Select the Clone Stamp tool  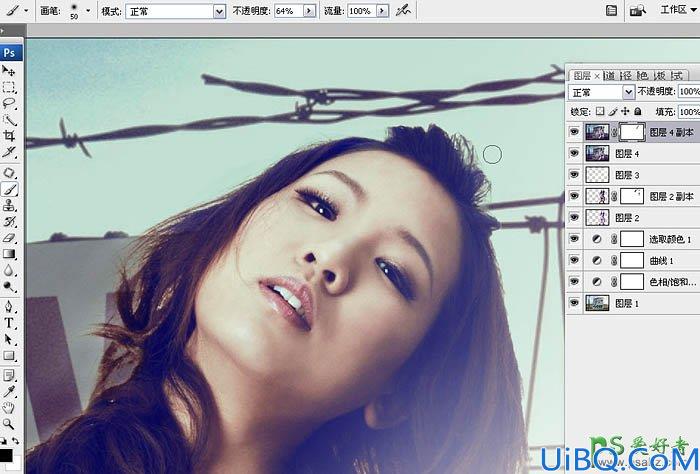(x=8, y=205)
